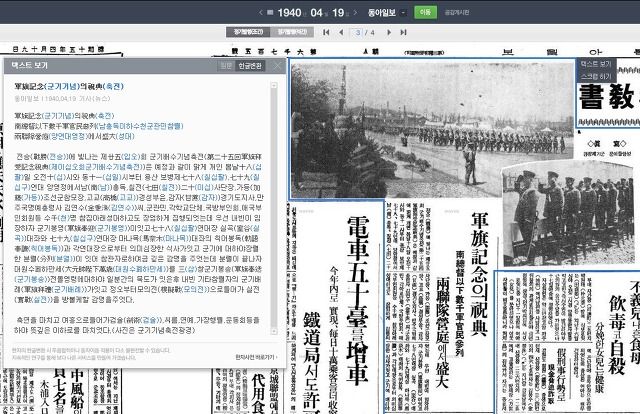Select the 한글변환 toggle in text panel
This screenshot has height=414, width=640.
click(250, 66)
